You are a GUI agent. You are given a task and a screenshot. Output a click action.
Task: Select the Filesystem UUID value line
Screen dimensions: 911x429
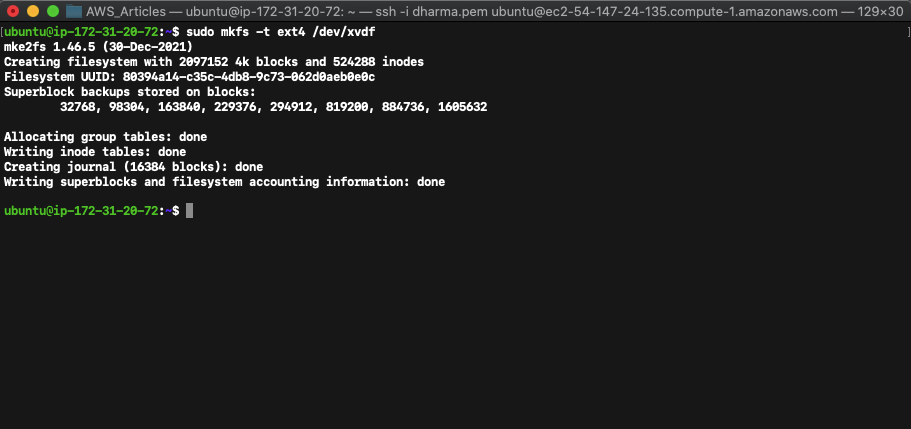pos(189,77)
